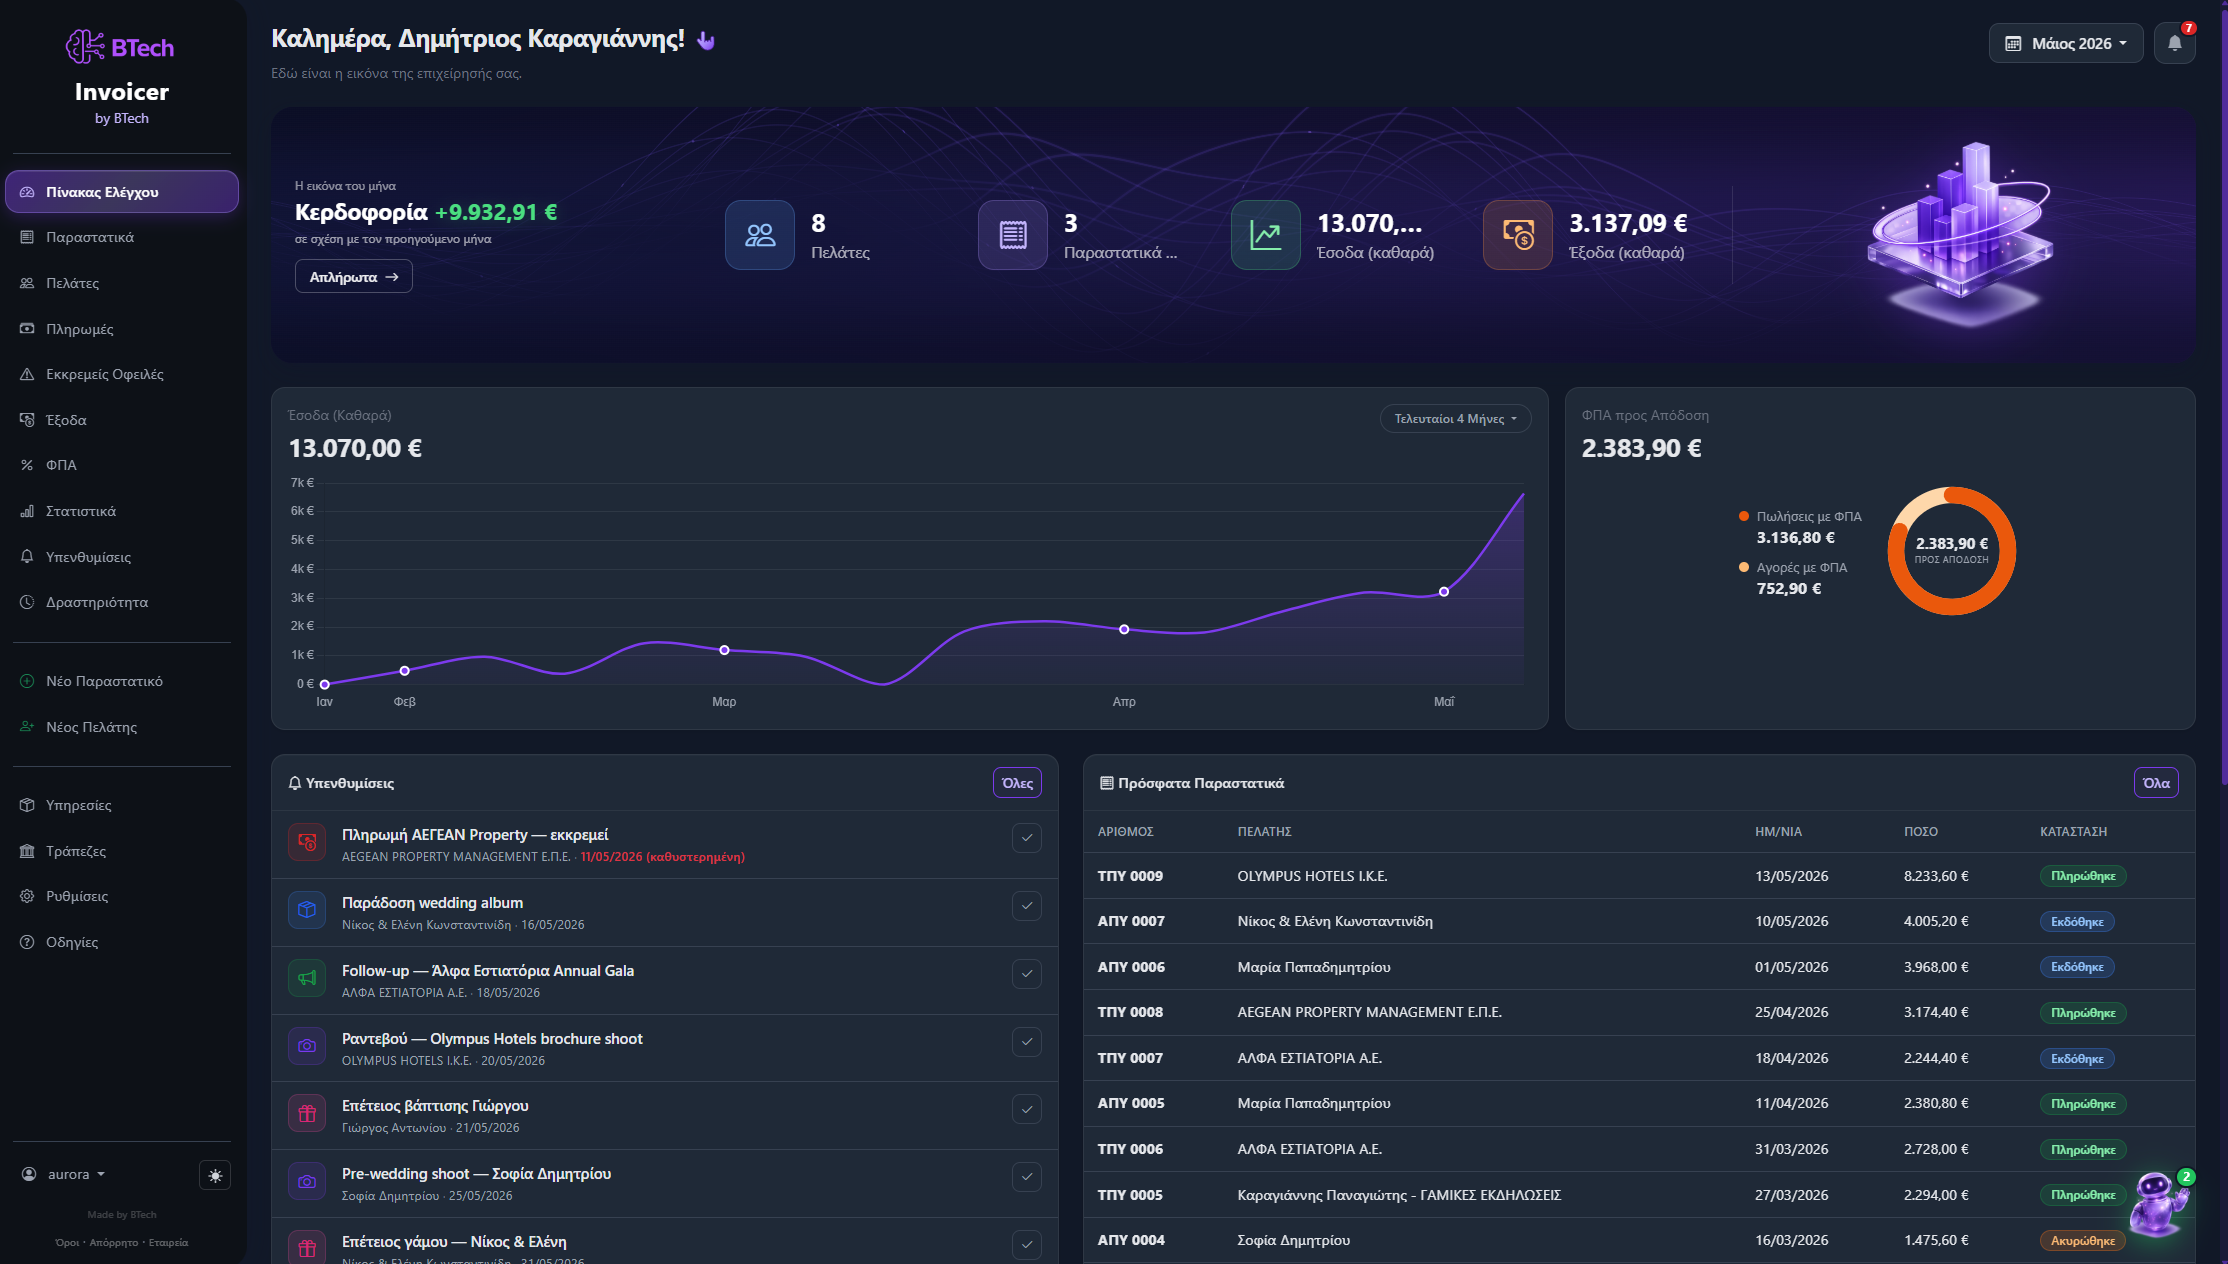The image size is (2228, 1264).
Task: Open Δραστηριότητα log
Action: pos(122,602)
